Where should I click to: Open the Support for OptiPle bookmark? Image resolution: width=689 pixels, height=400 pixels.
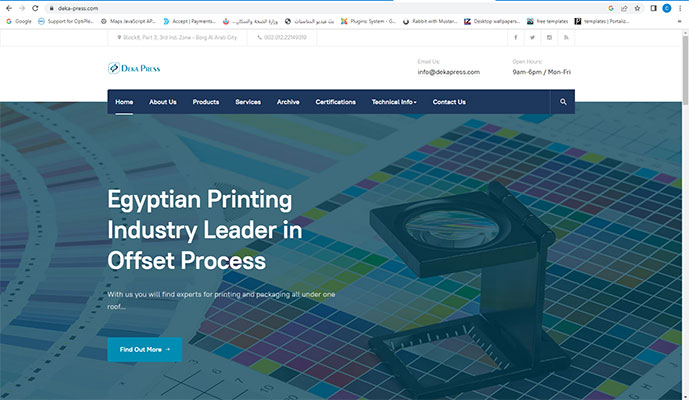[x=66, y=21]
